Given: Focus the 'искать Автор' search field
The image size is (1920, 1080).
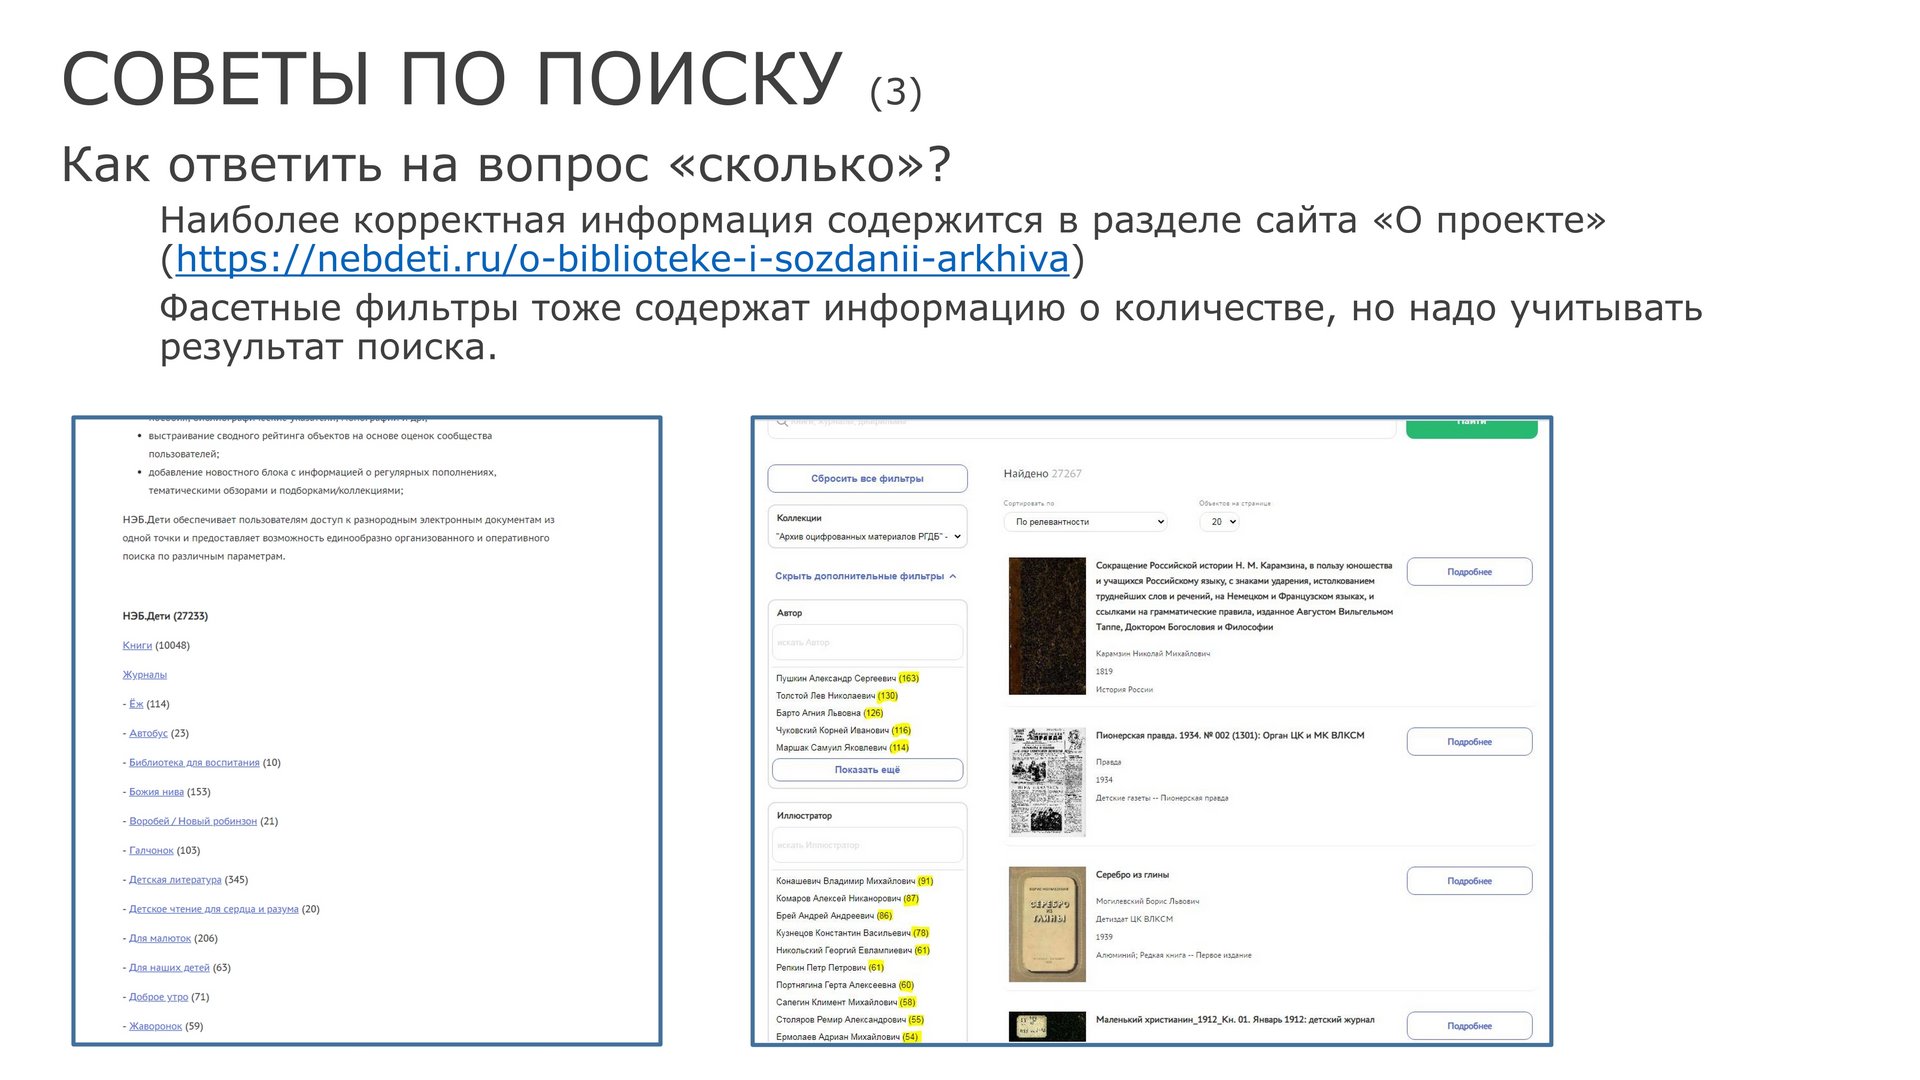Looking at the screenshot, I should coord(867,642).
